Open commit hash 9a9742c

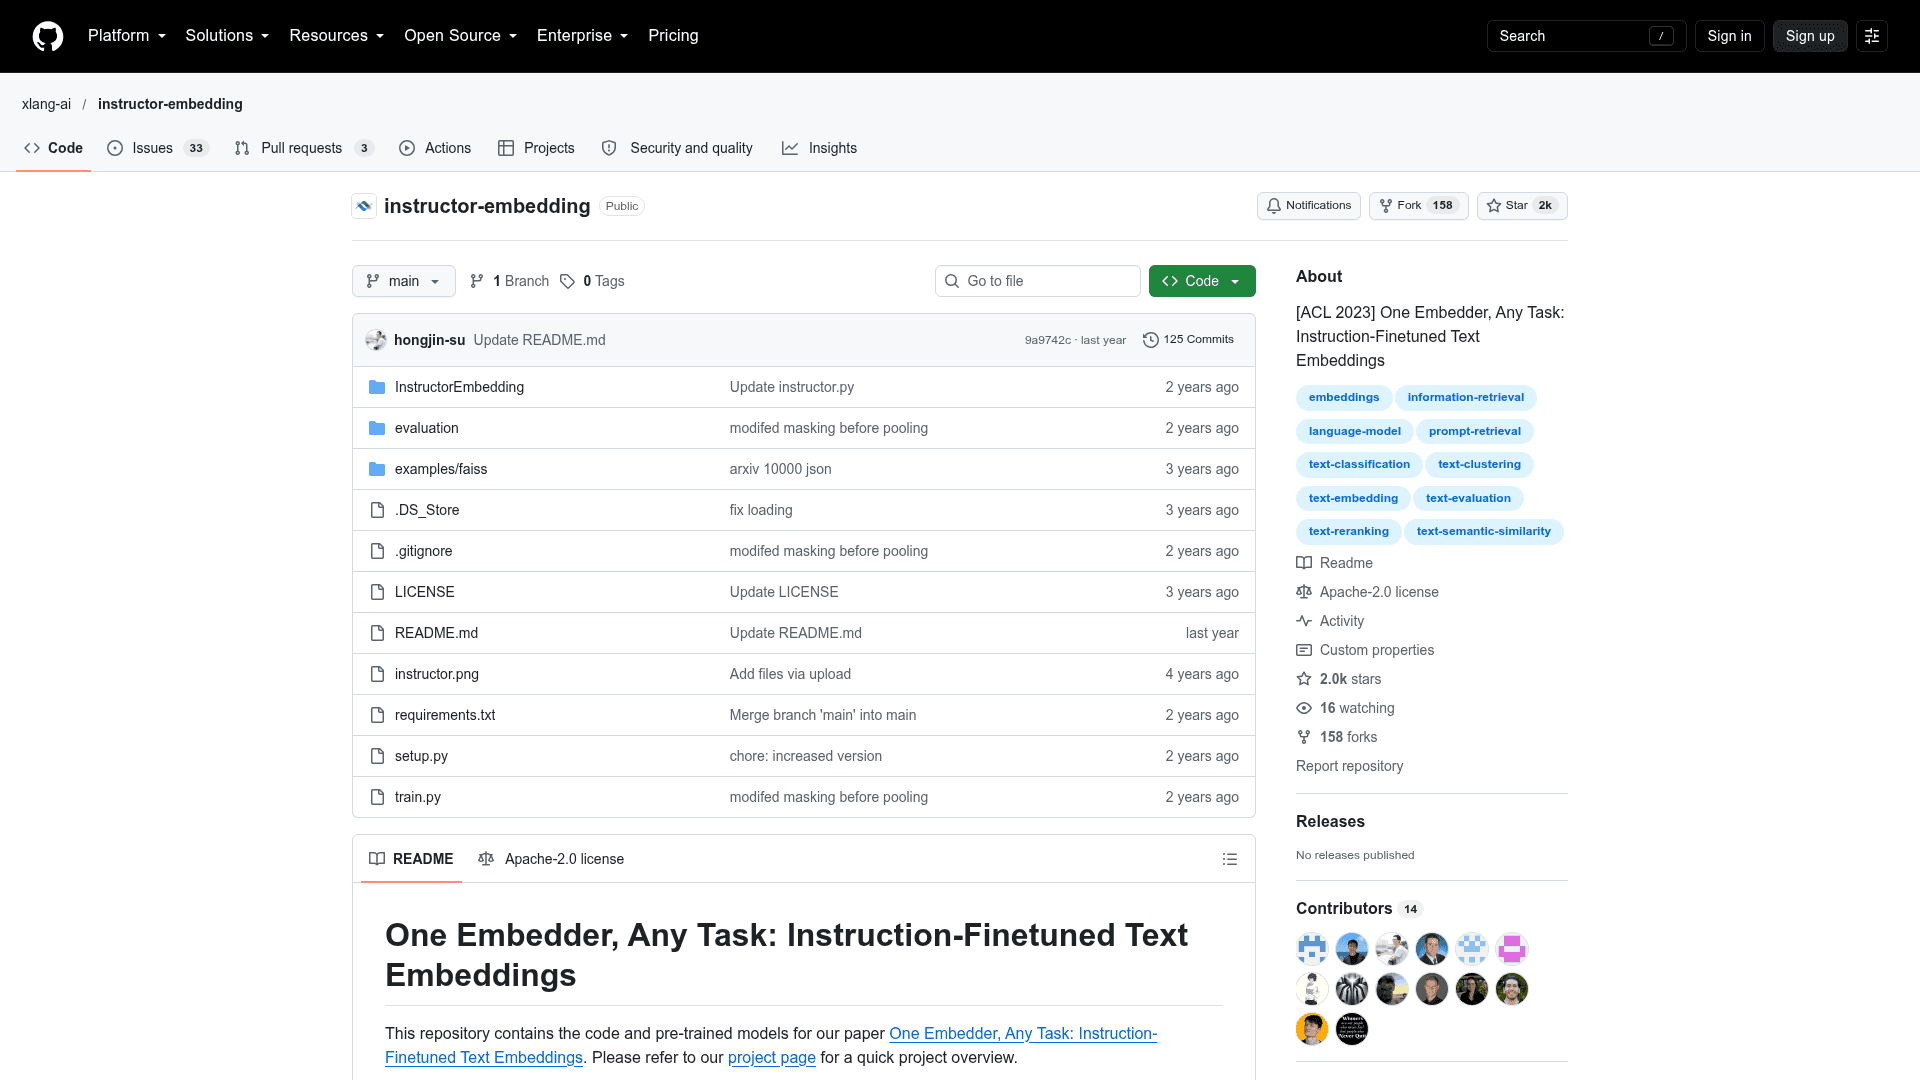(1047, 340)
